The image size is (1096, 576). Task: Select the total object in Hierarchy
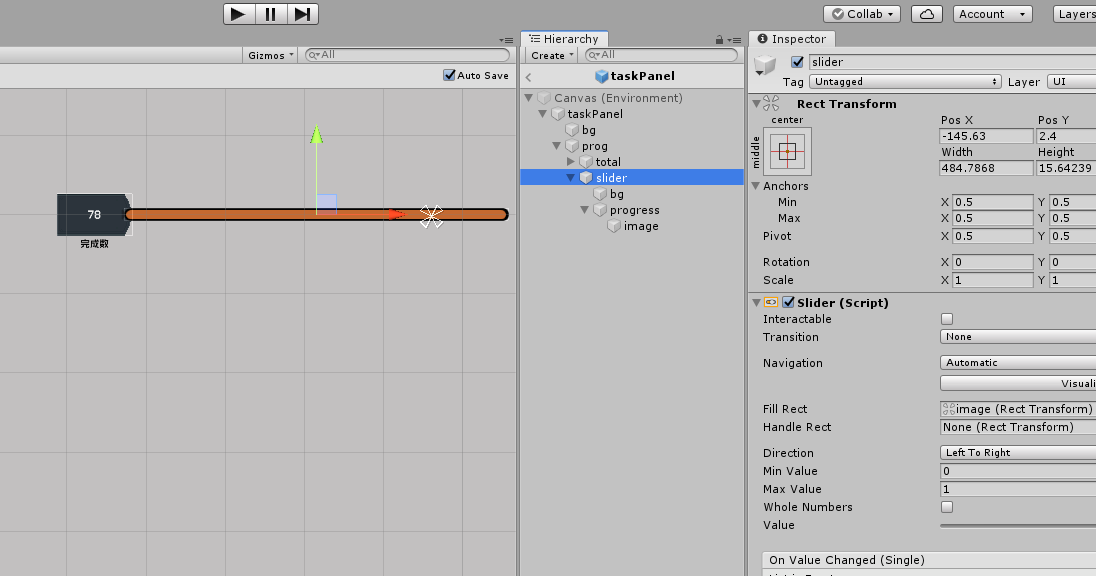608,161
